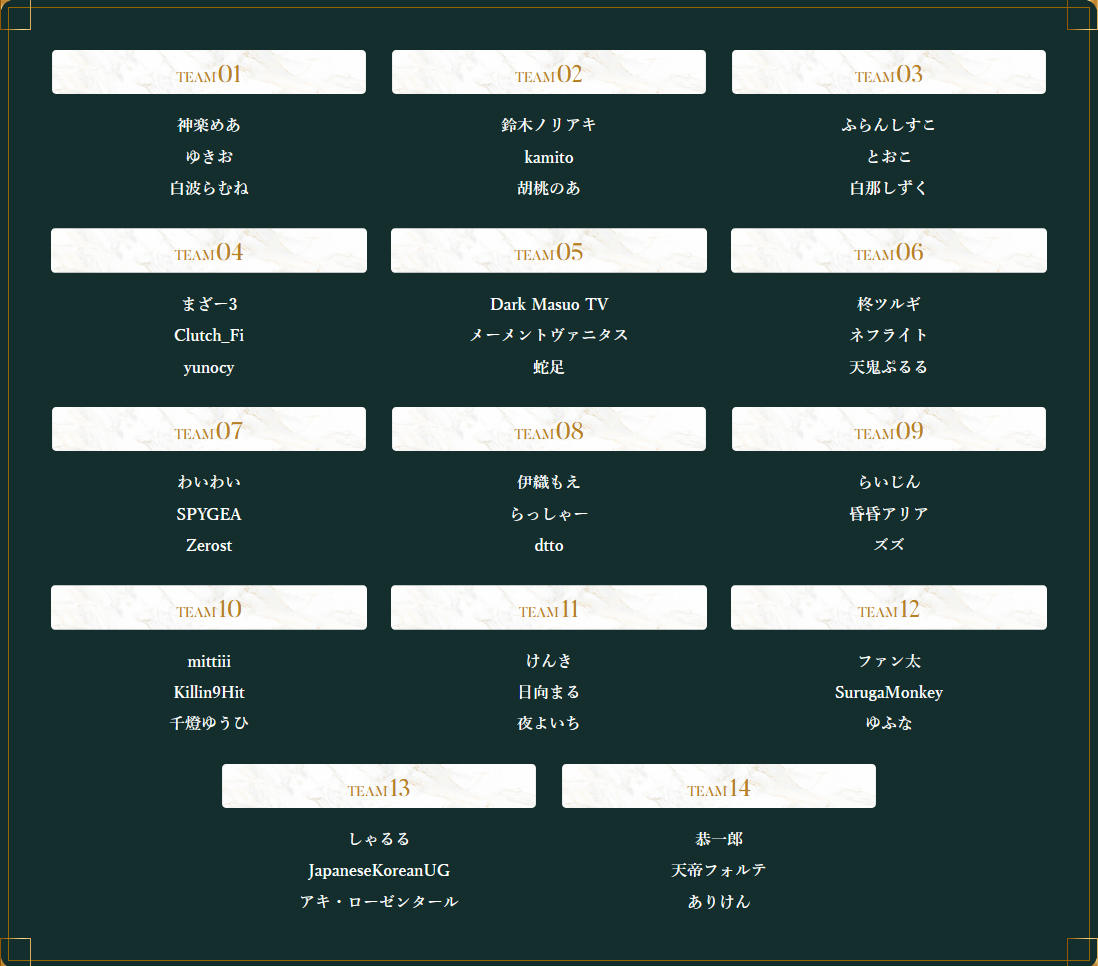This screenshot has width=1098, height=966.
Task: Select 神楽めあ in Team 01
Action: point(209,125)
